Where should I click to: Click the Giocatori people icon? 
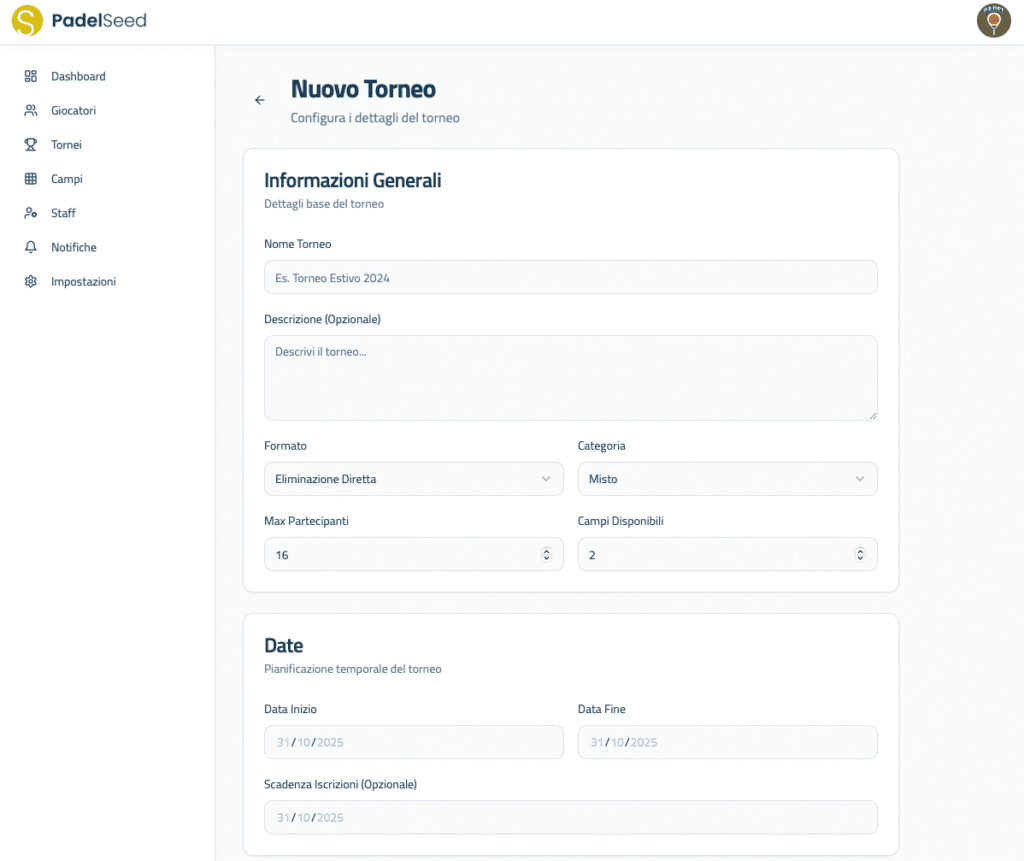click(x=31, y=111)
